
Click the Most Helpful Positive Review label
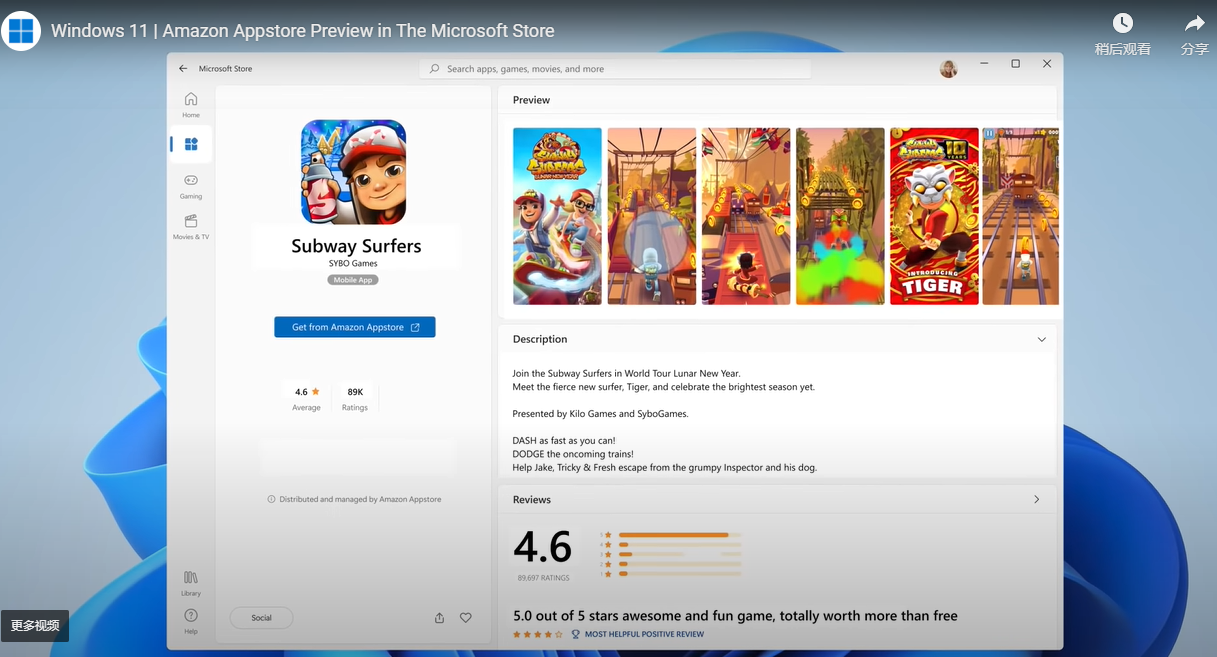coord(644,634)
